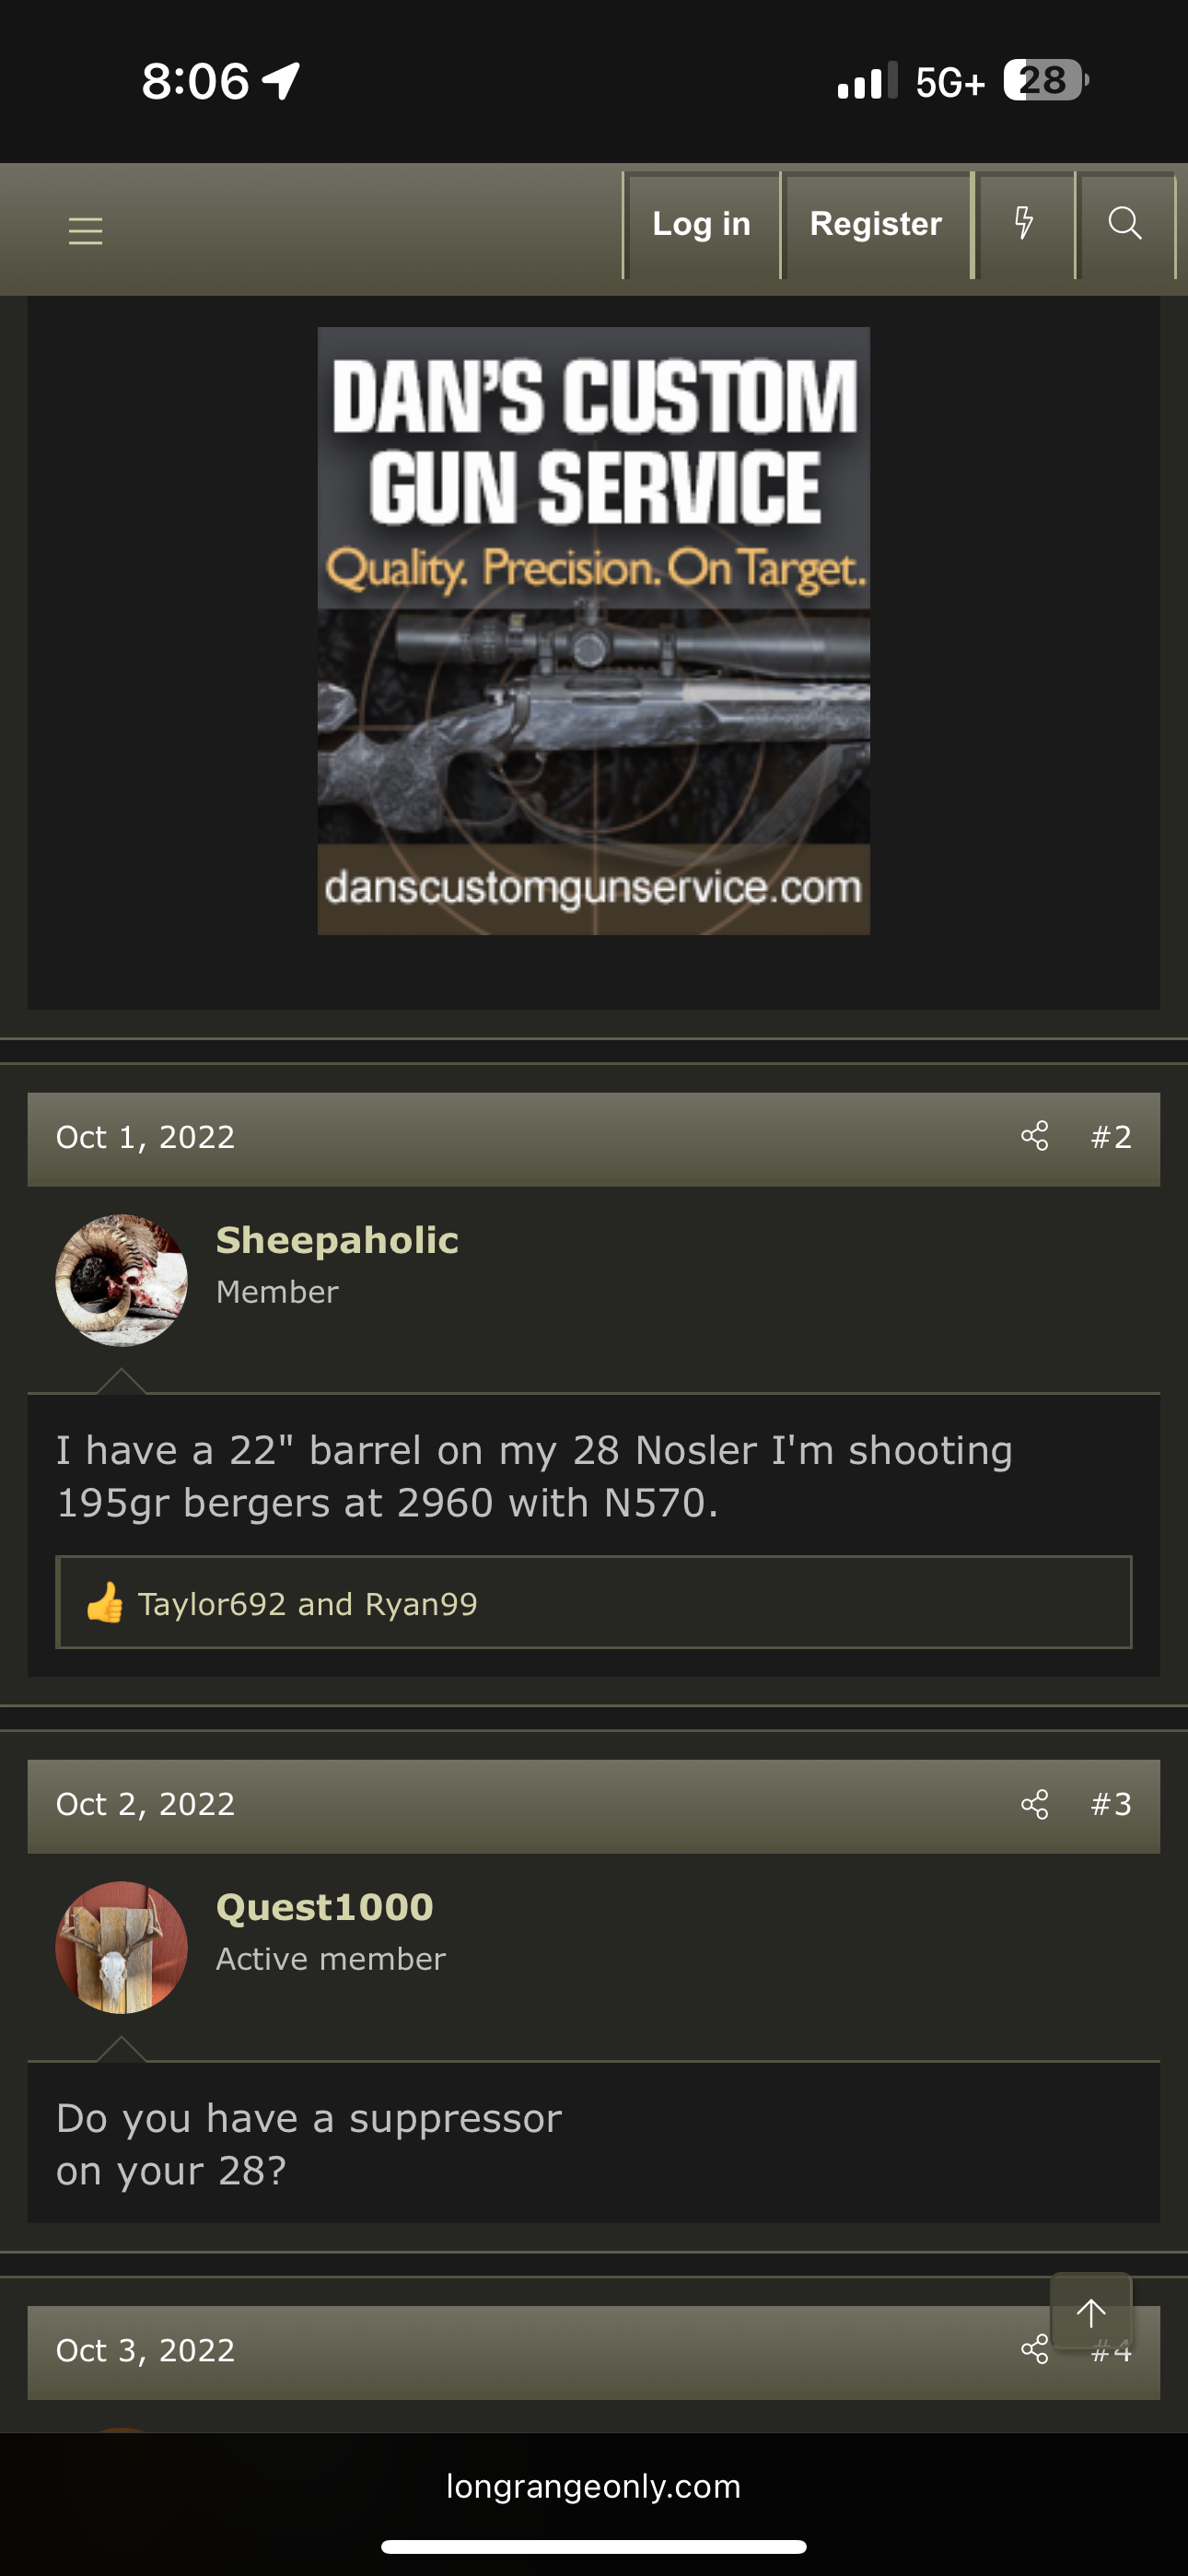
Task: Open the Taylor692 and Ryan99 reactions list
Action: [x=308, y=1604]
